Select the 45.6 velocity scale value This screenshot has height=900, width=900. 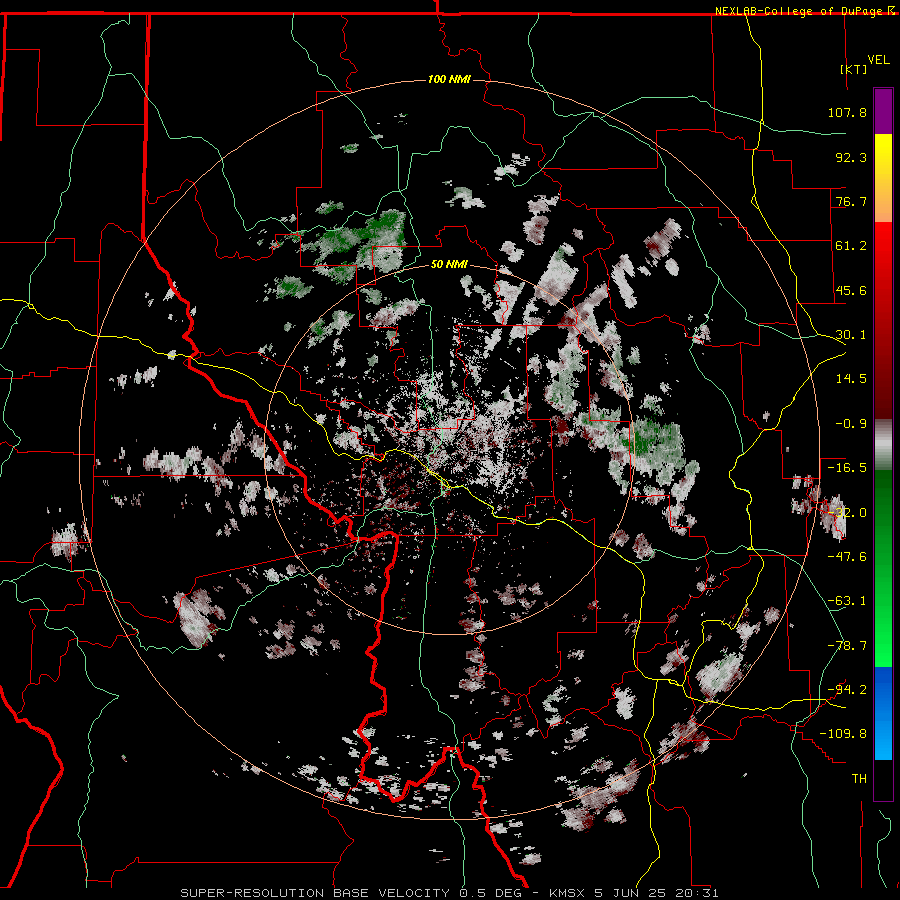(851, 290)
